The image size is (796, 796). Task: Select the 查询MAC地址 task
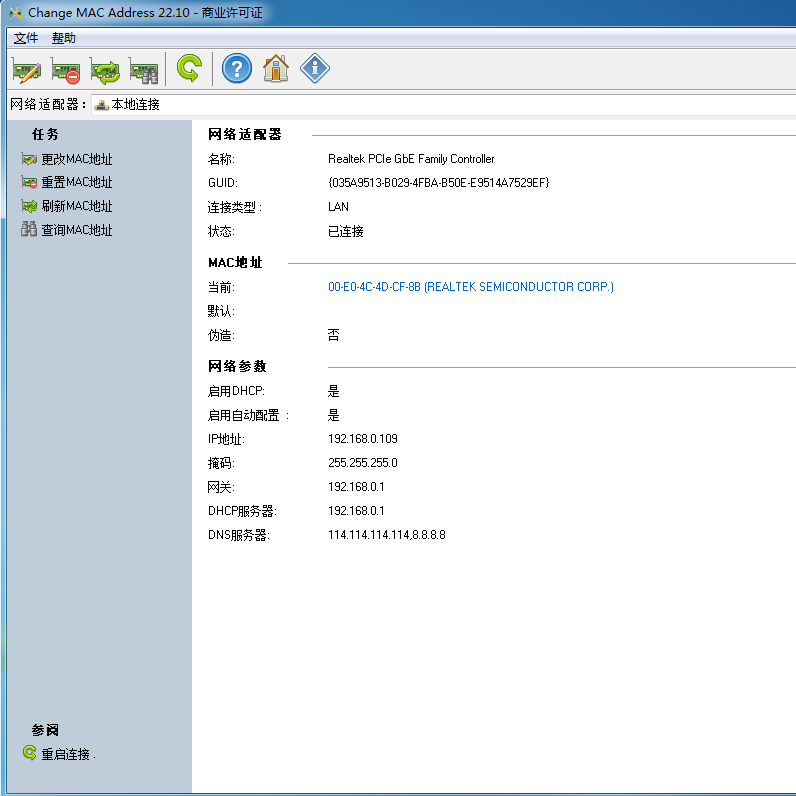click(77, 229)
